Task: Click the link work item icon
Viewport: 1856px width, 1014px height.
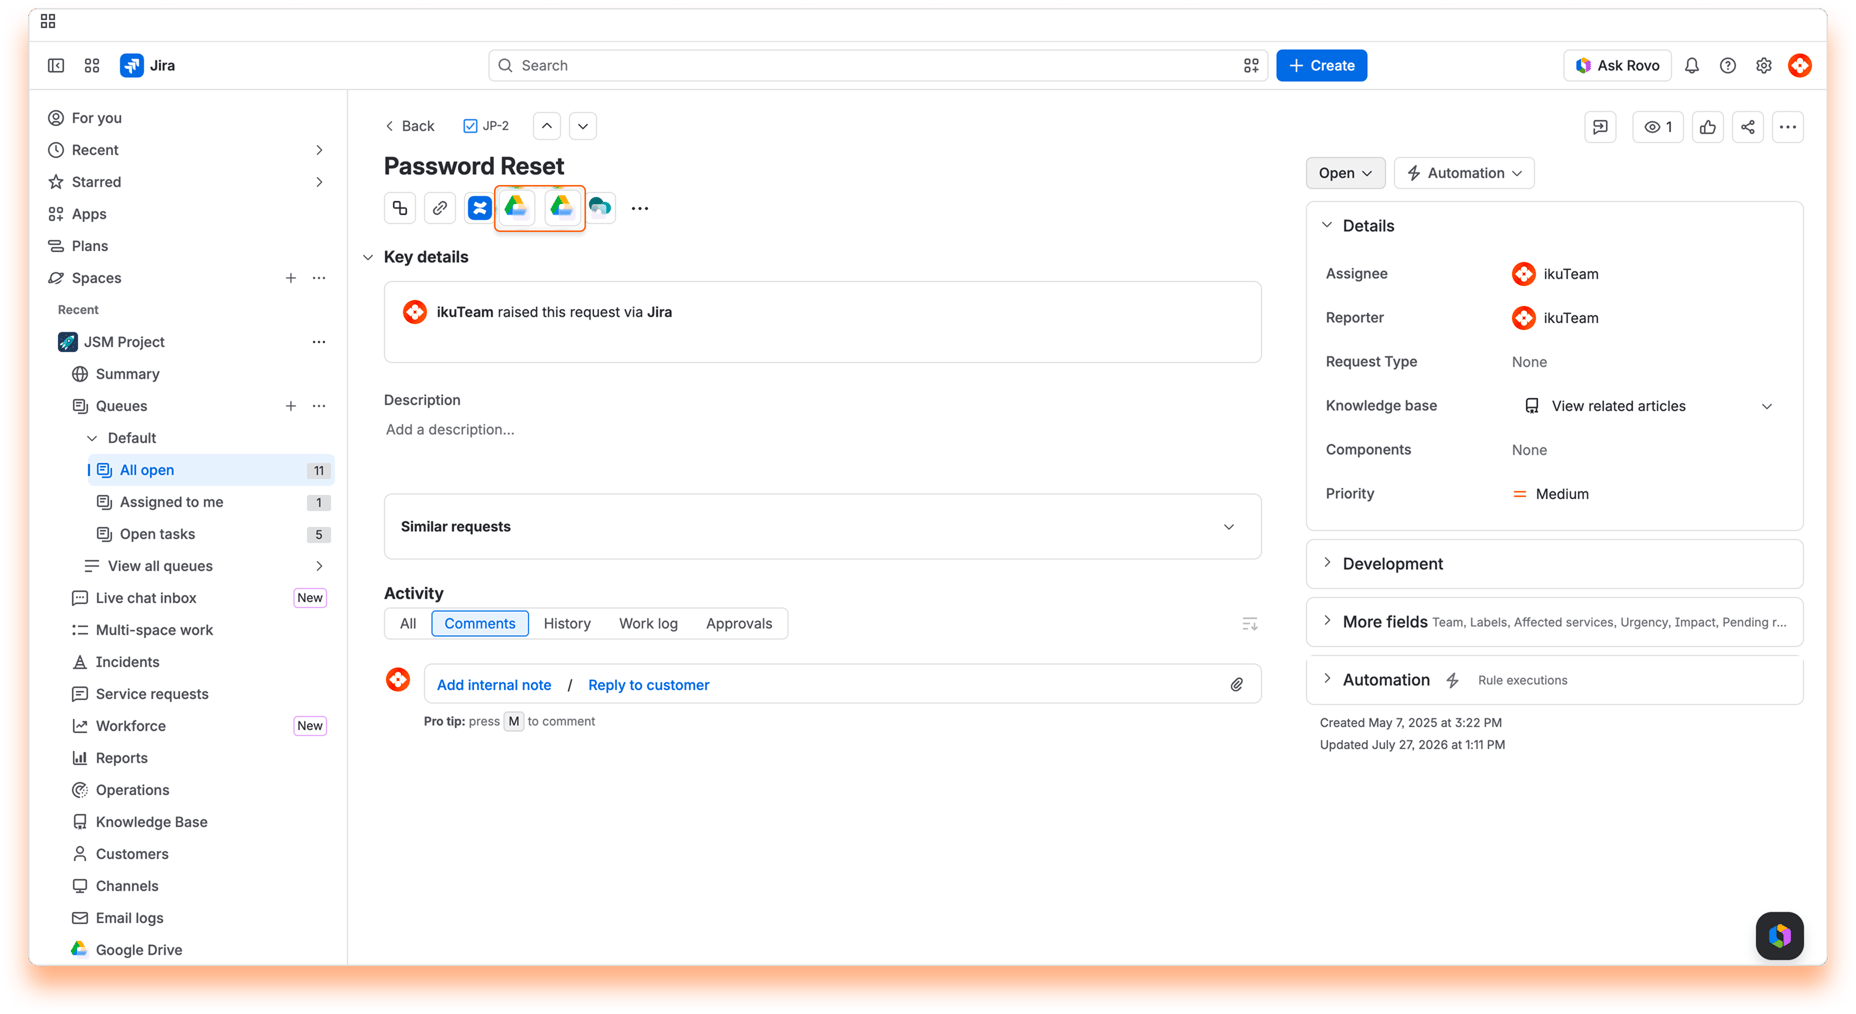Action: [440, 208]
